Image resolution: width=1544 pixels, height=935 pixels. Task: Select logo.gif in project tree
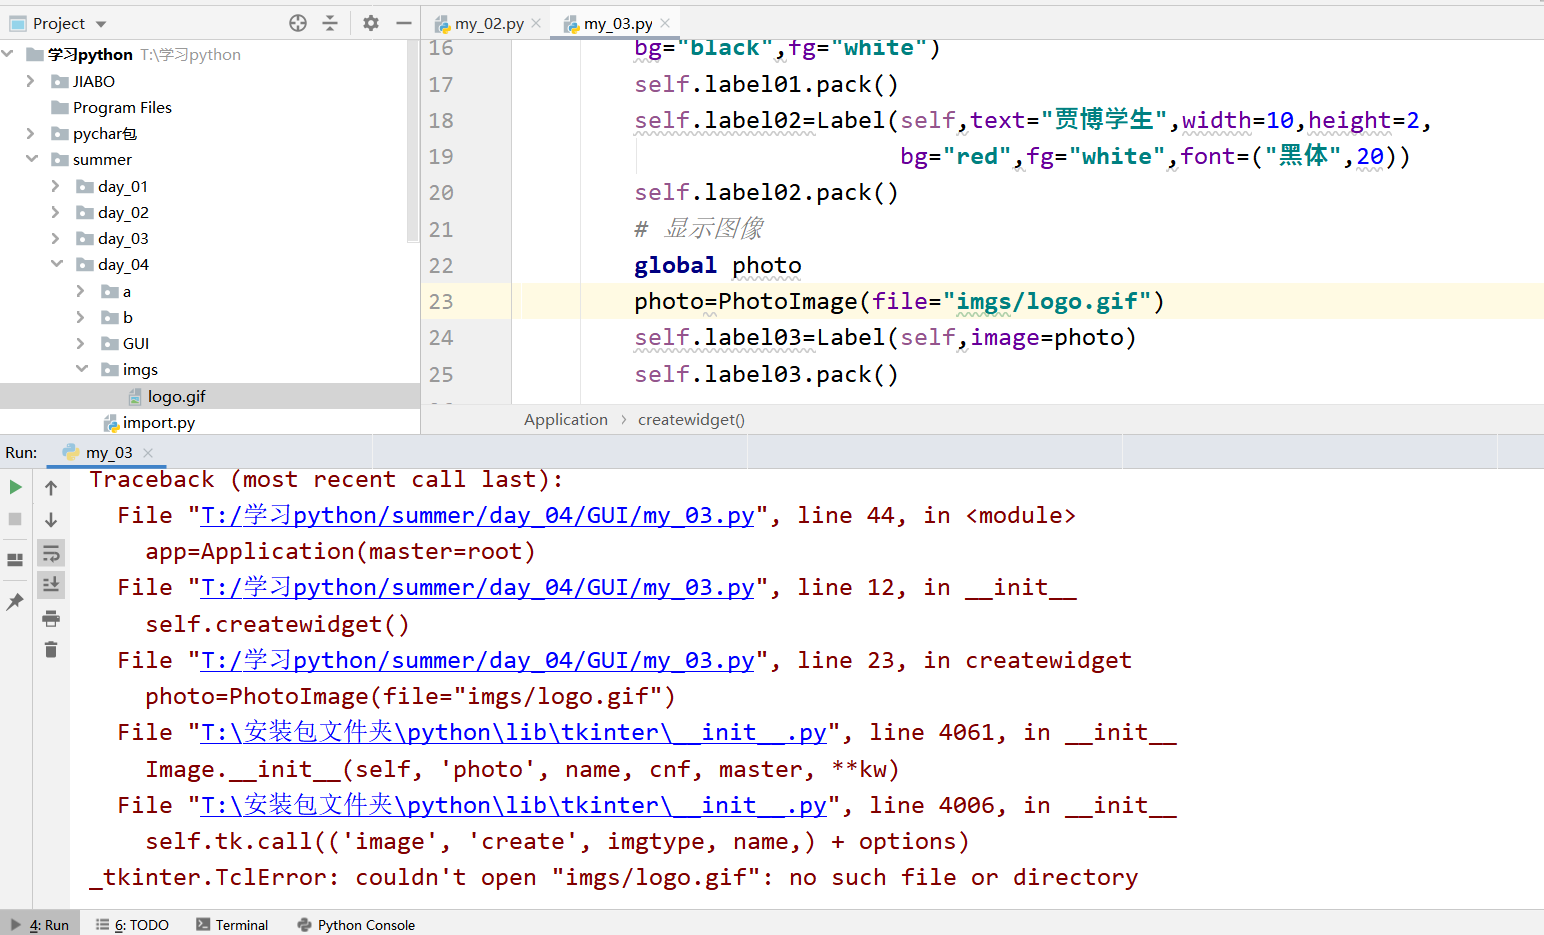pos(176,396)
